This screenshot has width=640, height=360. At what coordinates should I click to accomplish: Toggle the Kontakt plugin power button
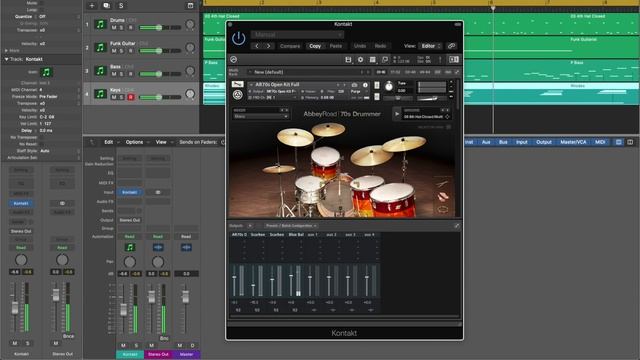tap(238, 38)
